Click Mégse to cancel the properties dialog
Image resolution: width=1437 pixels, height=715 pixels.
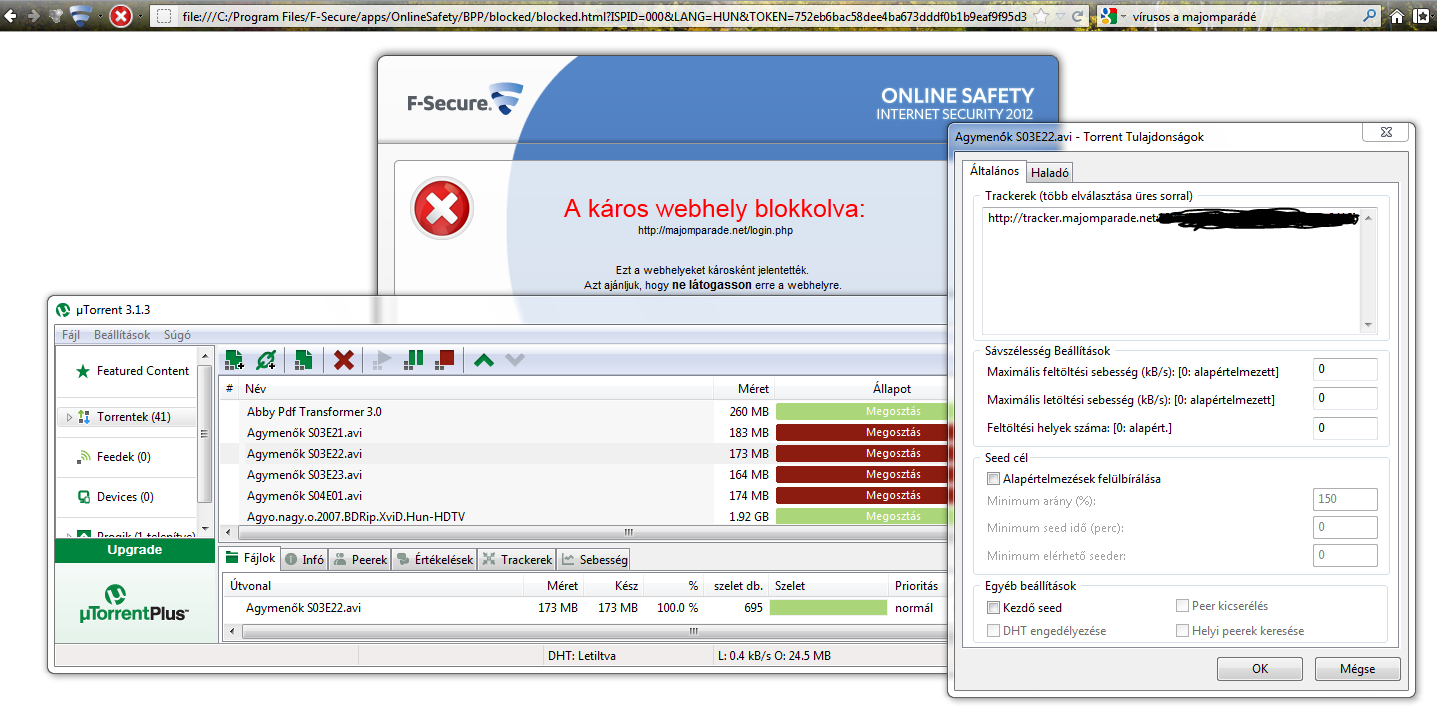pyautogui.click(x=1357, y=669)
